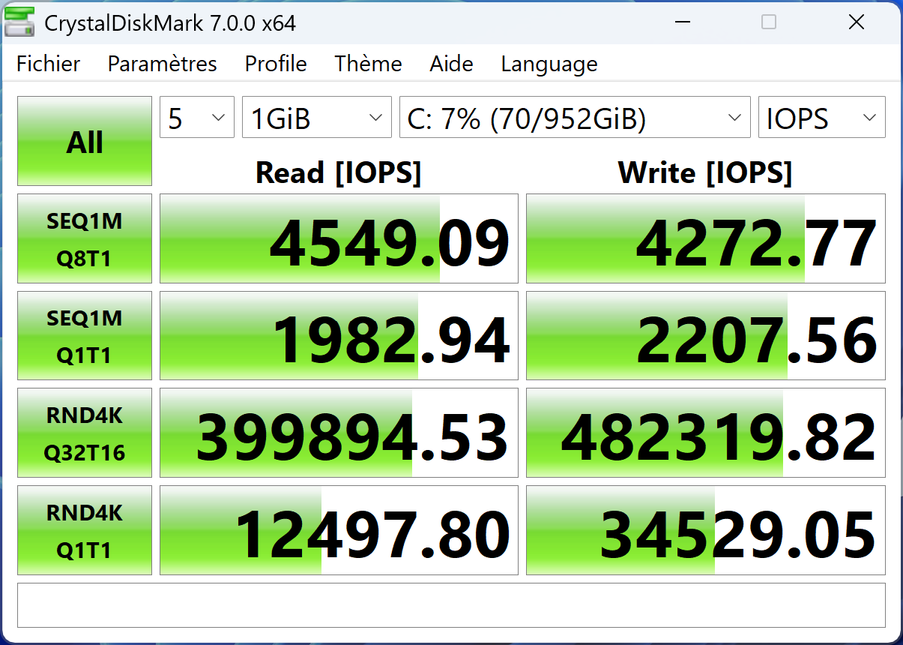Viewport: 903px width, 645px height.
Task: Click the SEQ1M Q8T1 write value 4272.77
Action: 706,238
